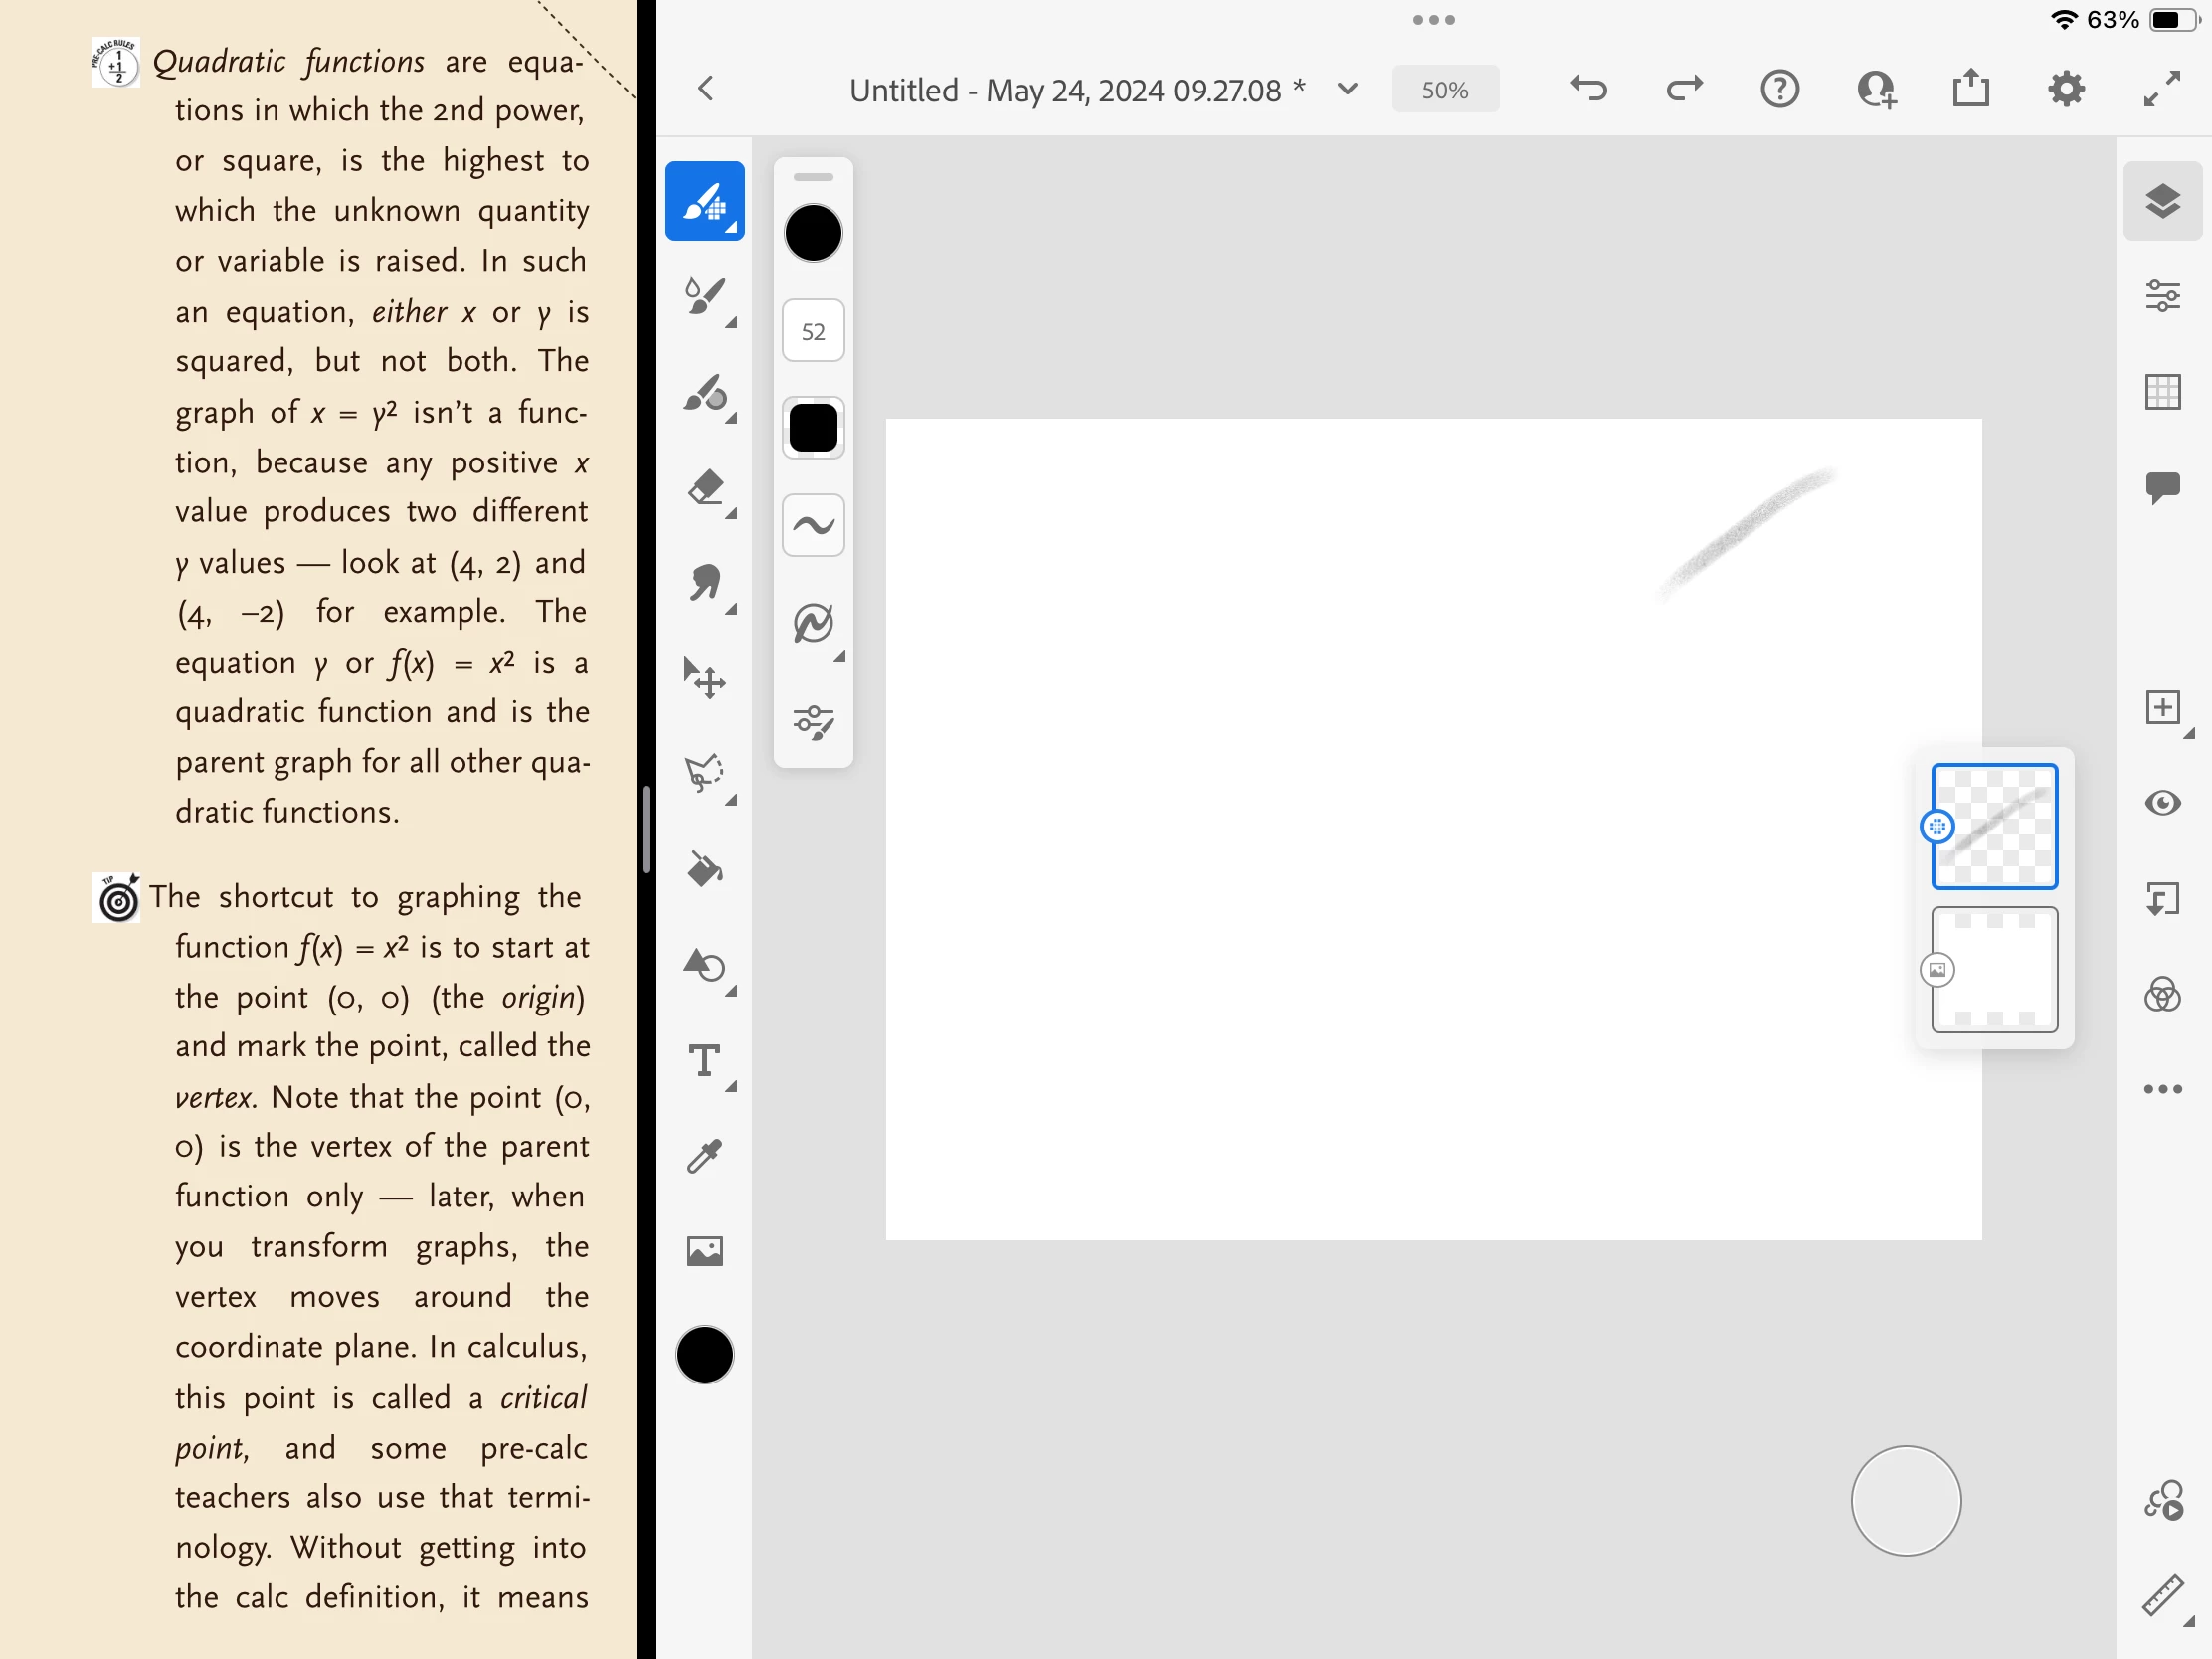Click the Undo arrow
The image size is (2212, 1659).
pyautogui.click(x=1588, y=89)
